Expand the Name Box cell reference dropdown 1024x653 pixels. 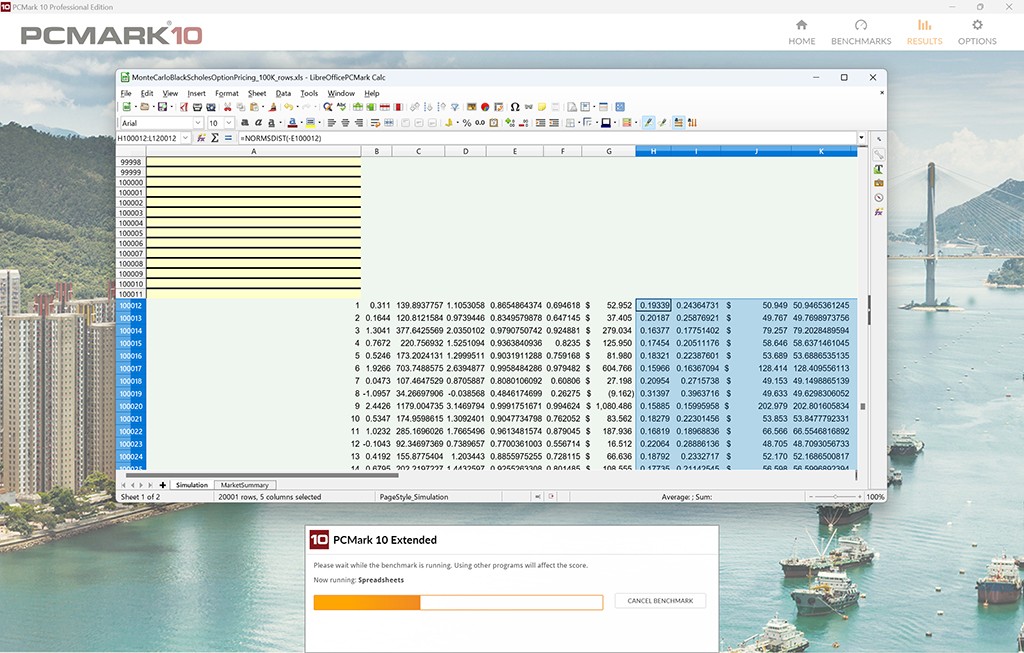click(x=186, y=138)
